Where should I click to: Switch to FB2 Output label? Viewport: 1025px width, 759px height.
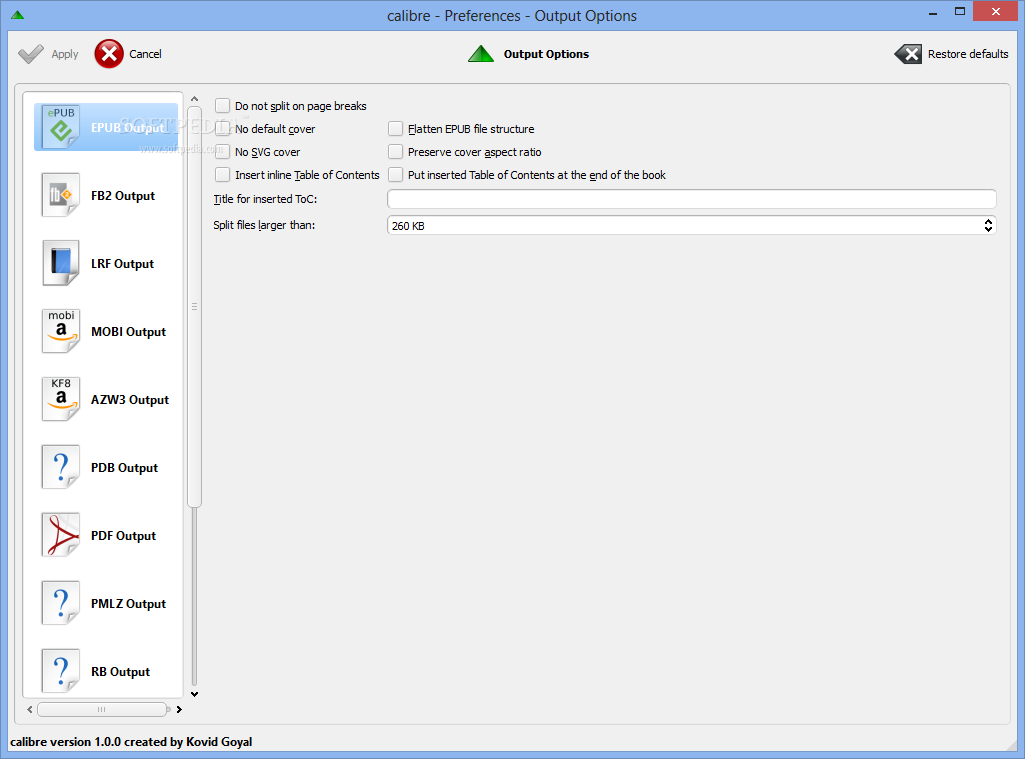[123, 195]
